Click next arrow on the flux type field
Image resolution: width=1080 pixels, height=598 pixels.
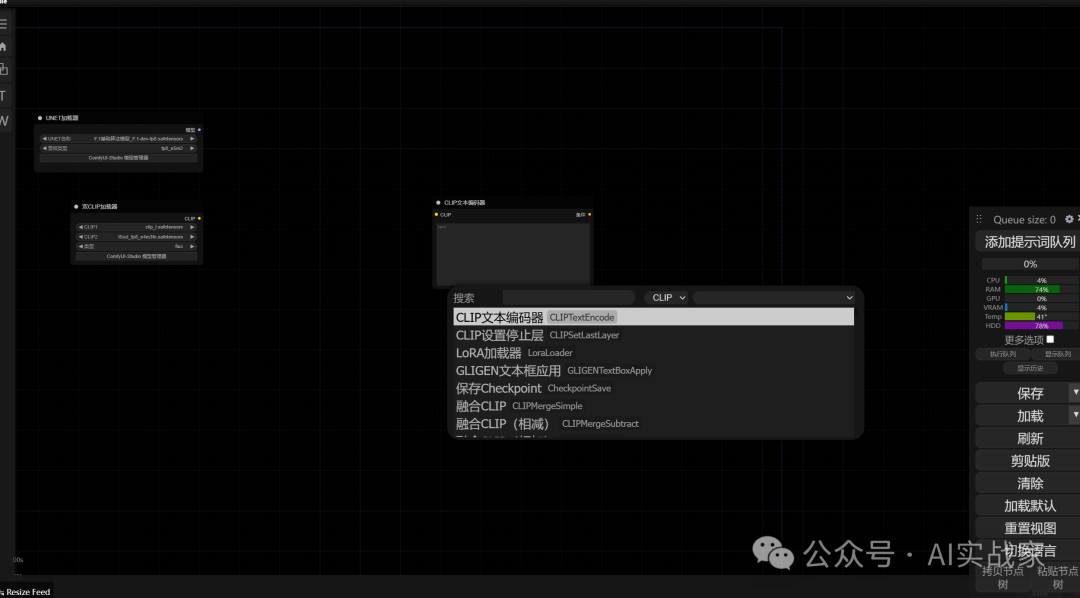(x=192, y=246)
